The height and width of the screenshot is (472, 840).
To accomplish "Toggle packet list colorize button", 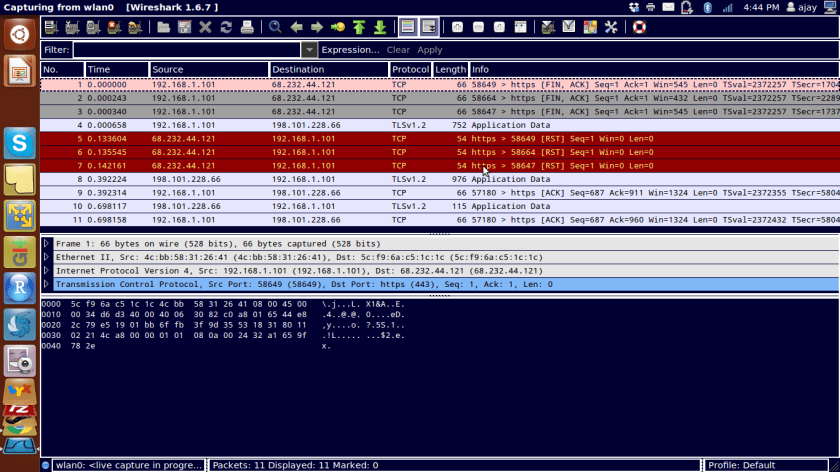I will pyautogui.click(x=408, y=27).
